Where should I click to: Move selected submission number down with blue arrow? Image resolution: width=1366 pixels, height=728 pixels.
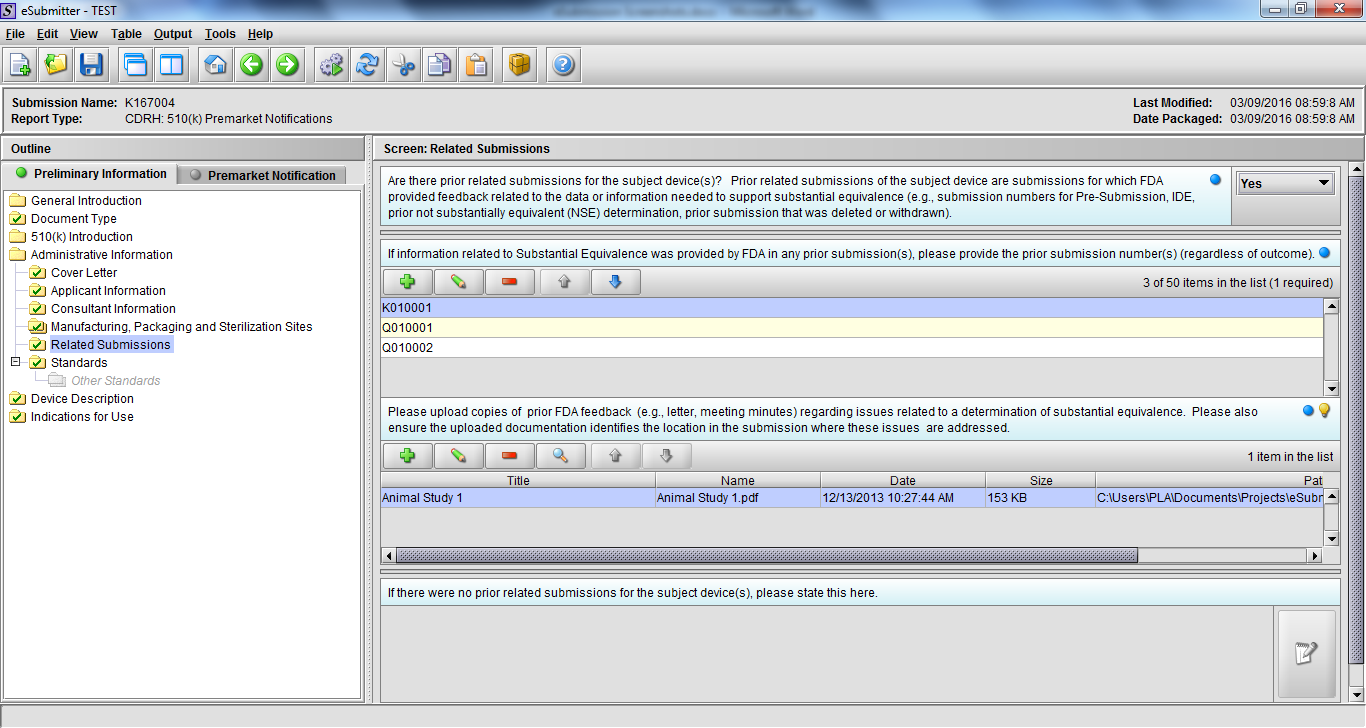tap(615, 283)
